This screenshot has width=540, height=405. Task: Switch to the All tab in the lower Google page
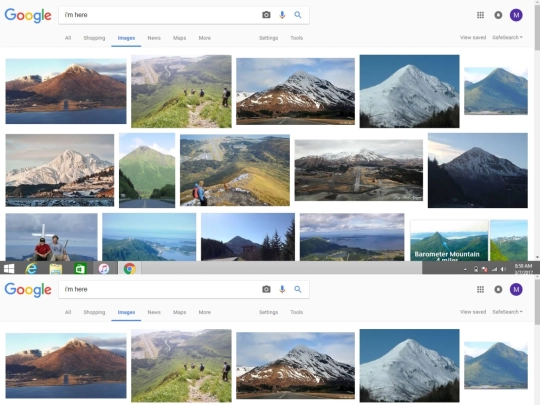(x=68, y=312)
